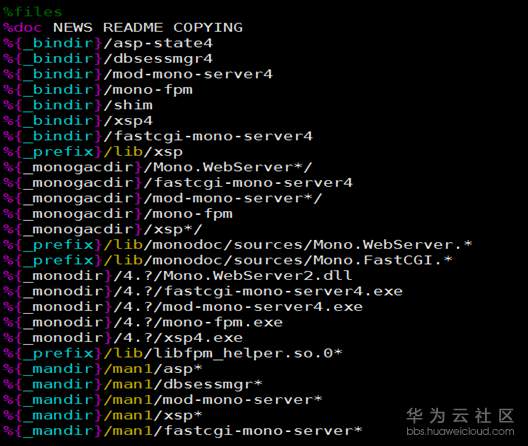Click the word NEWS
The image size is (528, 446).
(73, 28)
